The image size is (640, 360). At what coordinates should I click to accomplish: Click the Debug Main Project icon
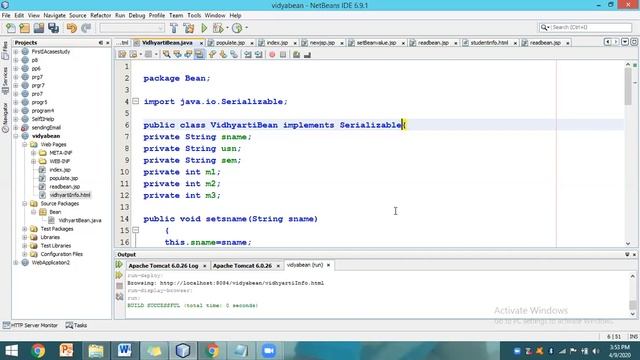218,28
